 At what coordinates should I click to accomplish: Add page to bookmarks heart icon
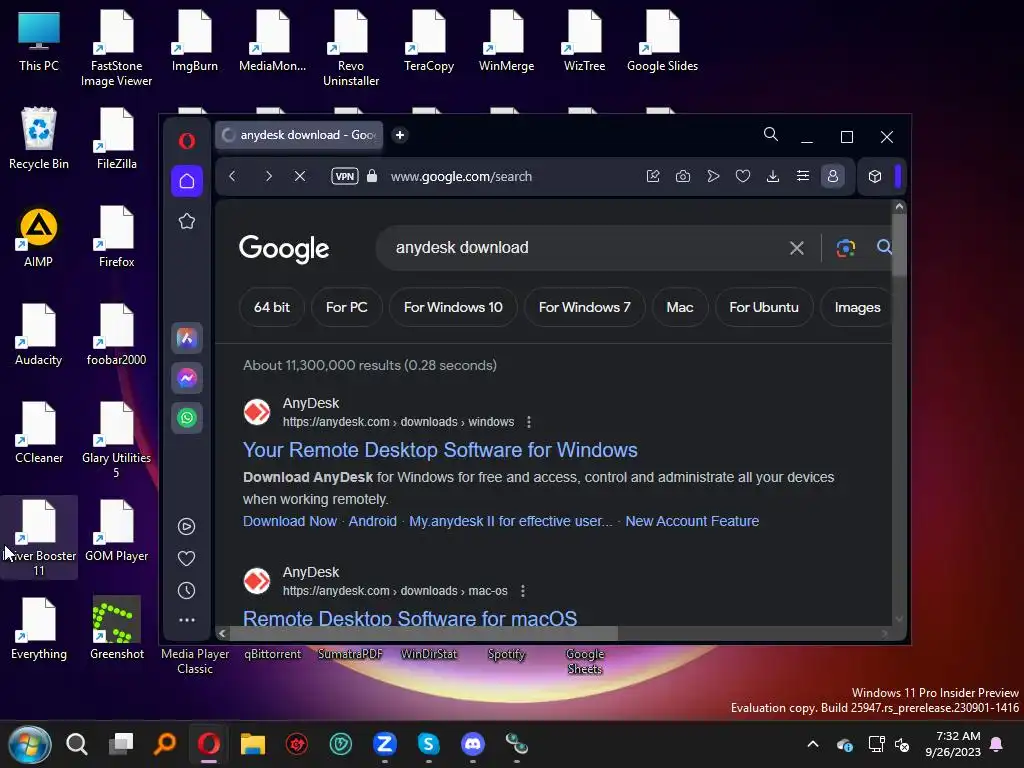[743, 176]
